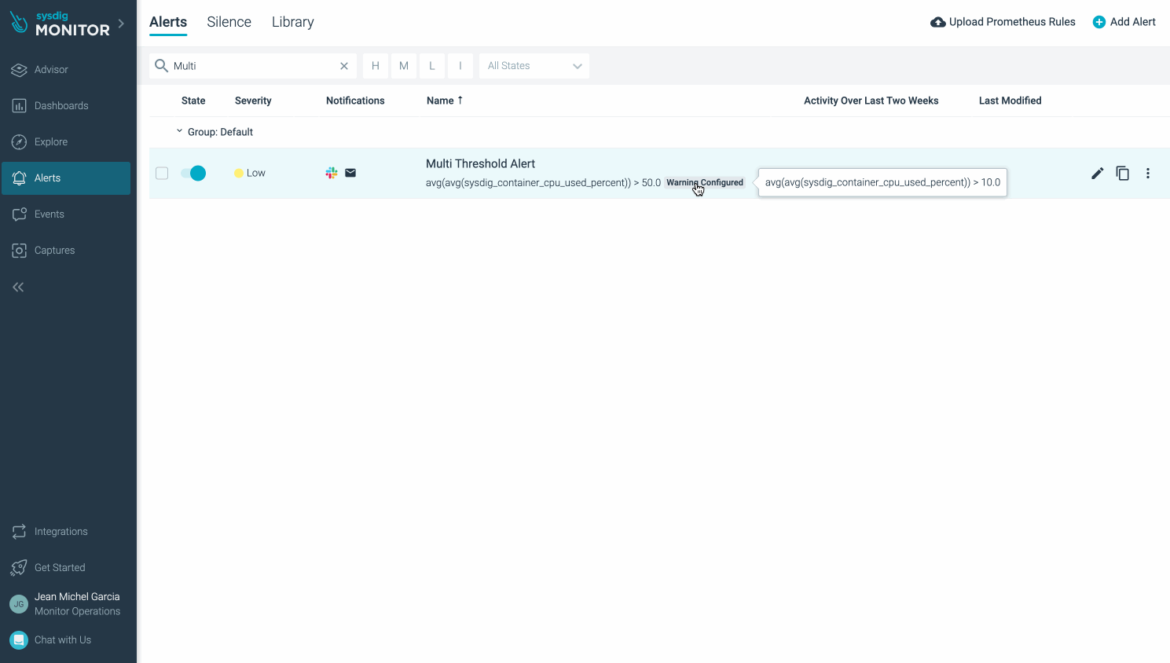Click the tooltip text '> 10.0' condition

(986, 182)
